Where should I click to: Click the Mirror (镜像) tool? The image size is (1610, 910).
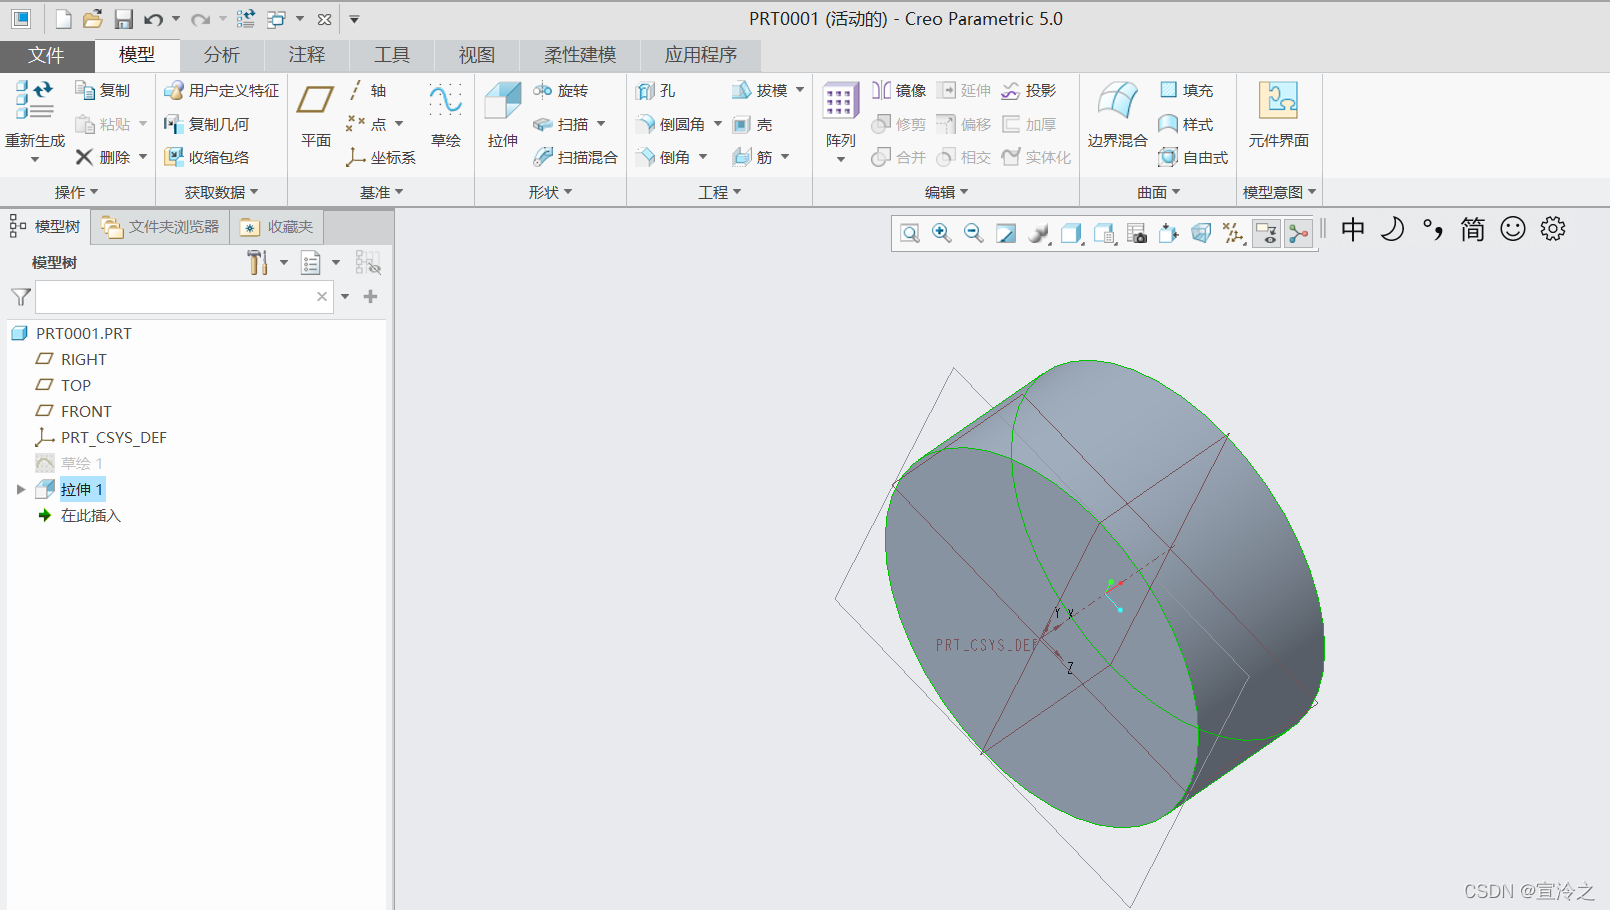899,91
